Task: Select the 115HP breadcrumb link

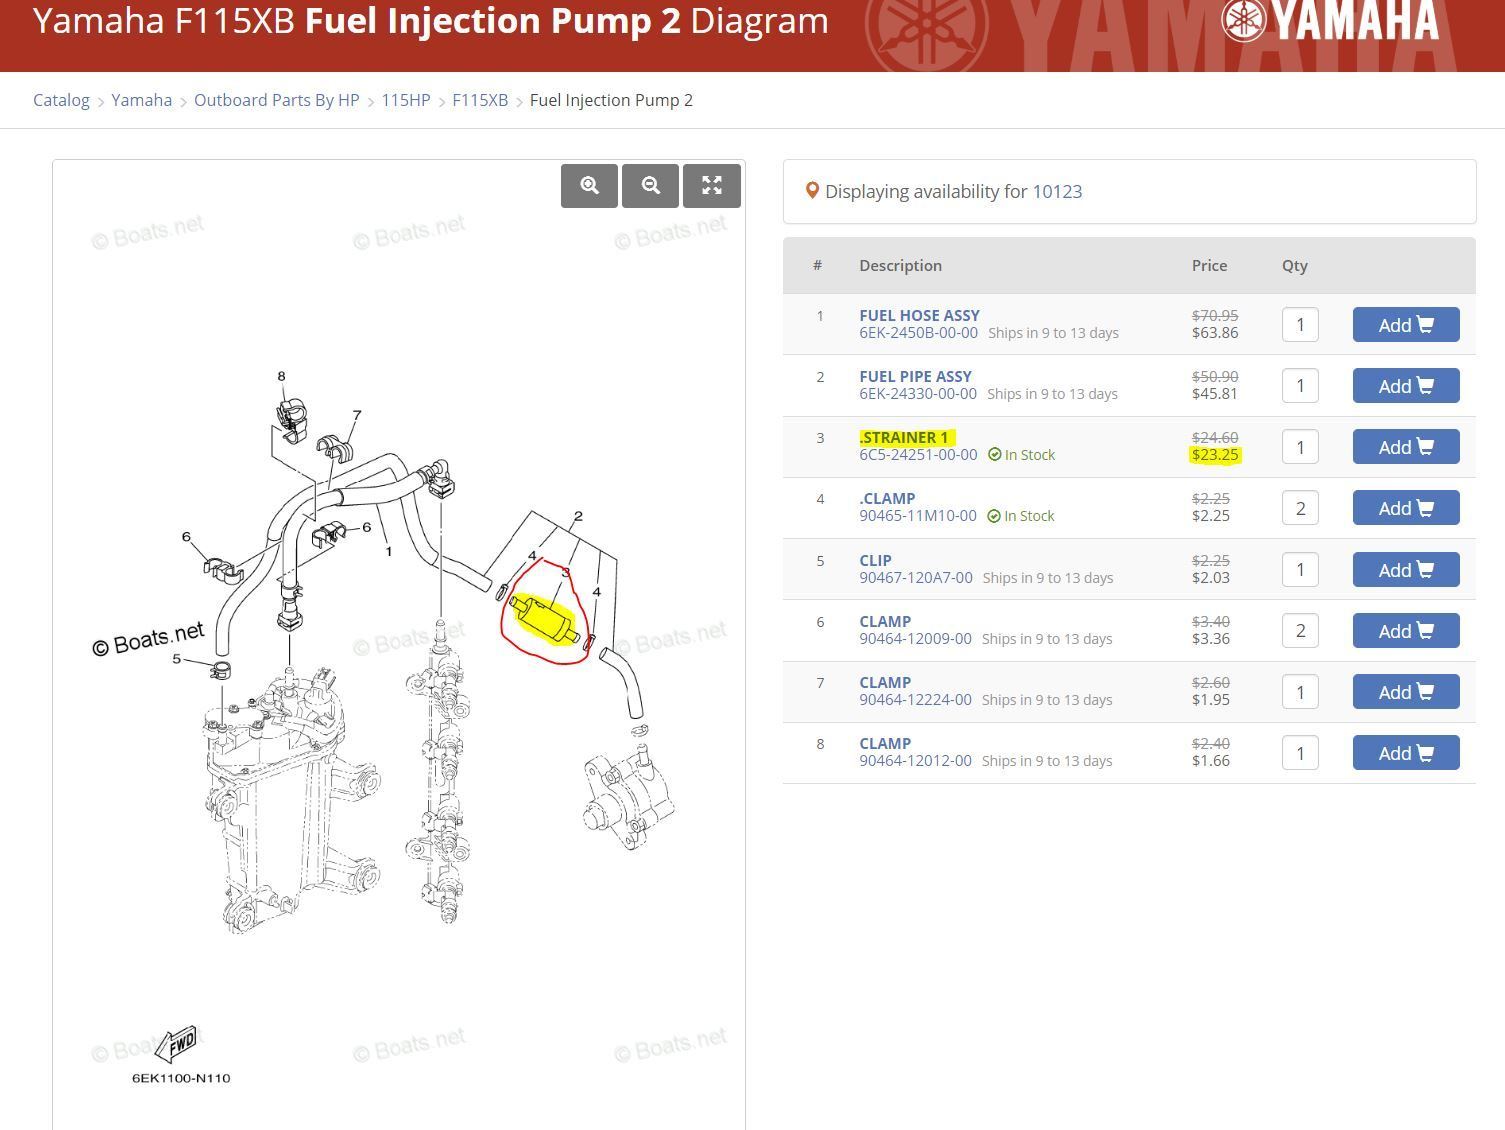Action: tap(405, 100)
